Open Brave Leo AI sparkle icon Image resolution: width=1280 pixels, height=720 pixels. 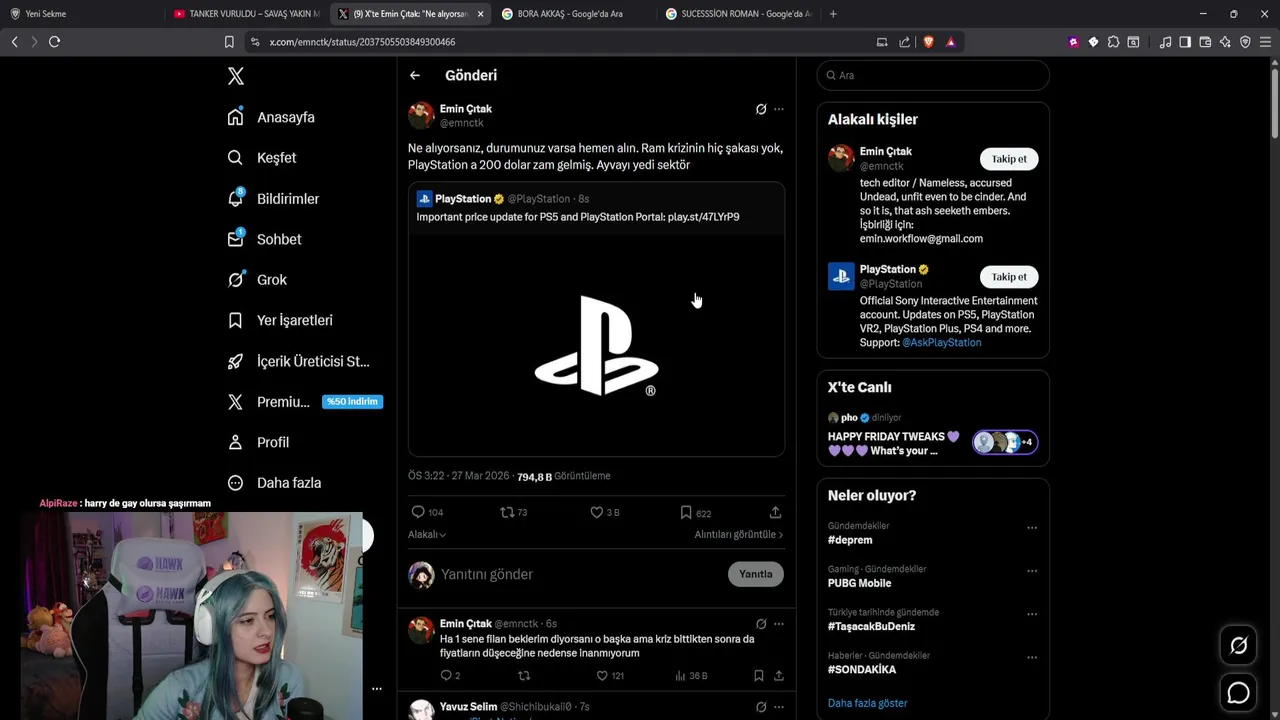pyautogui.click(x=1225, y=42)
